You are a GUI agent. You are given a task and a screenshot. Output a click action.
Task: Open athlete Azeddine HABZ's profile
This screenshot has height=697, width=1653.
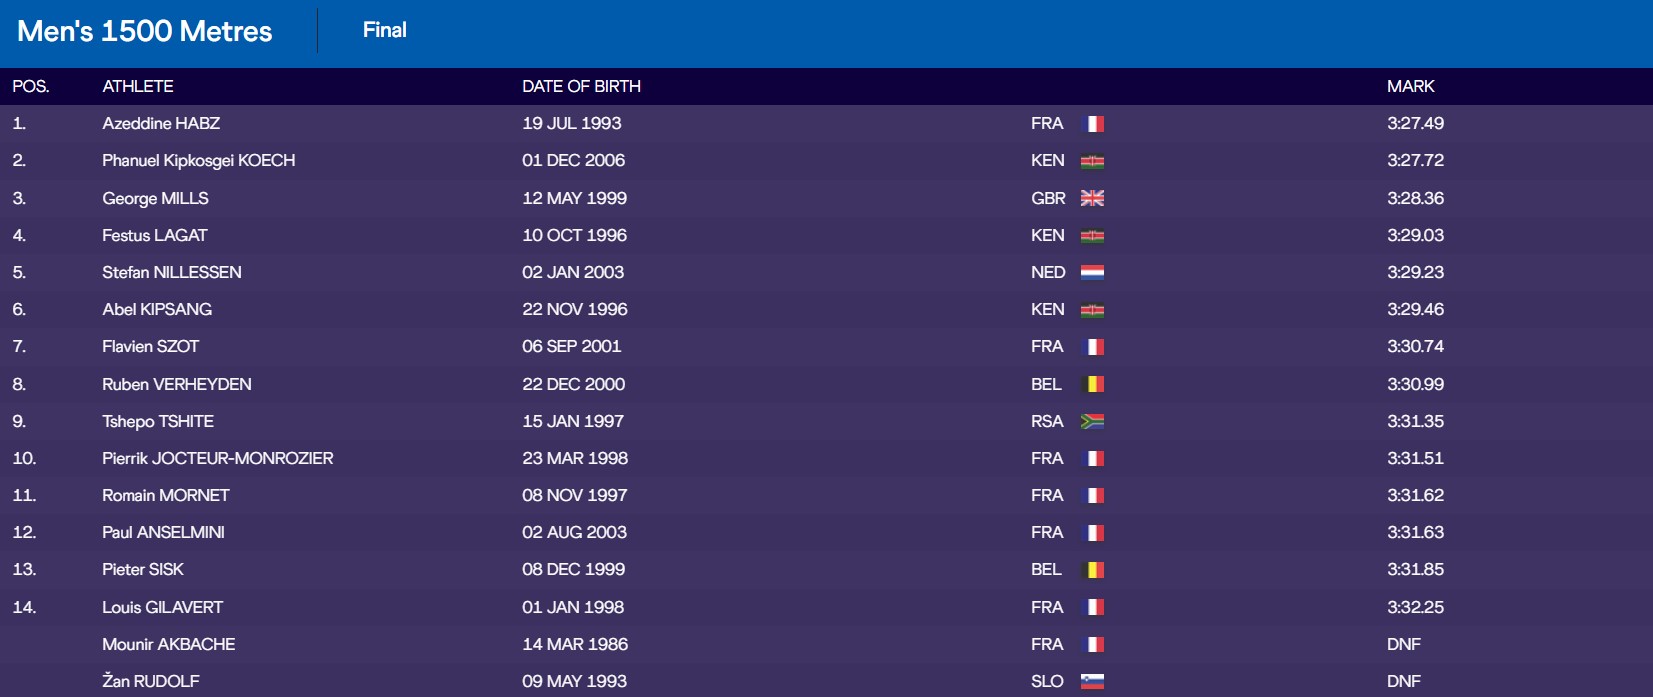point(161,123)
